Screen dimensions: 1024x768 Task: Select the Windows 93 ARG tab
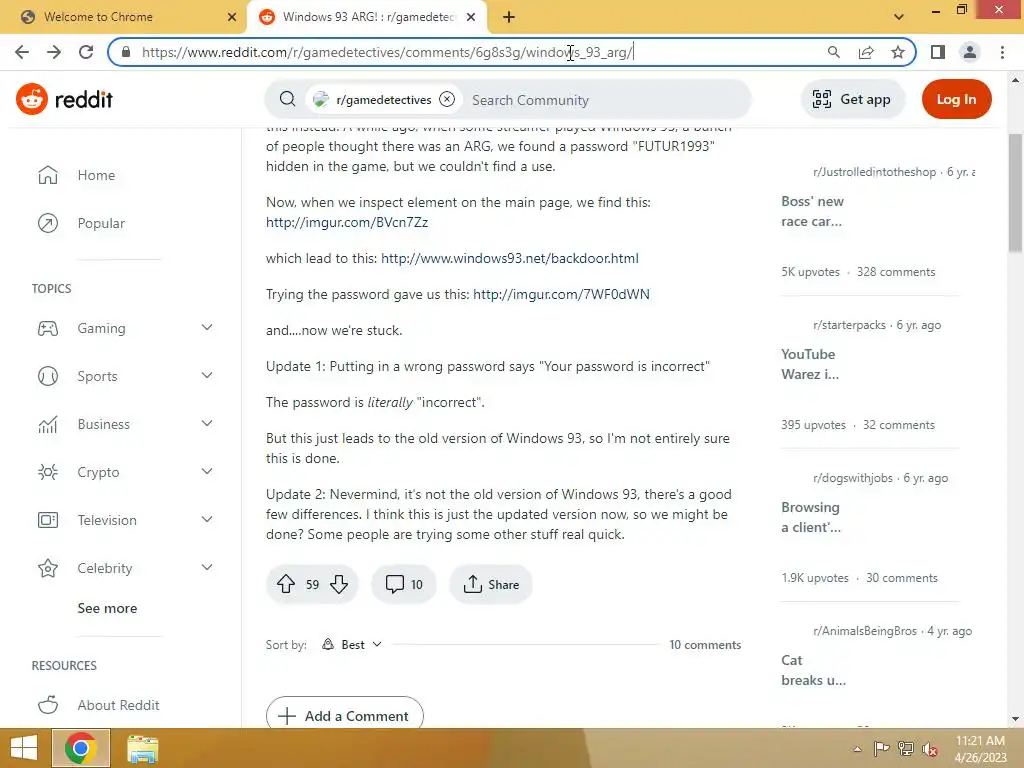point(368,17)
